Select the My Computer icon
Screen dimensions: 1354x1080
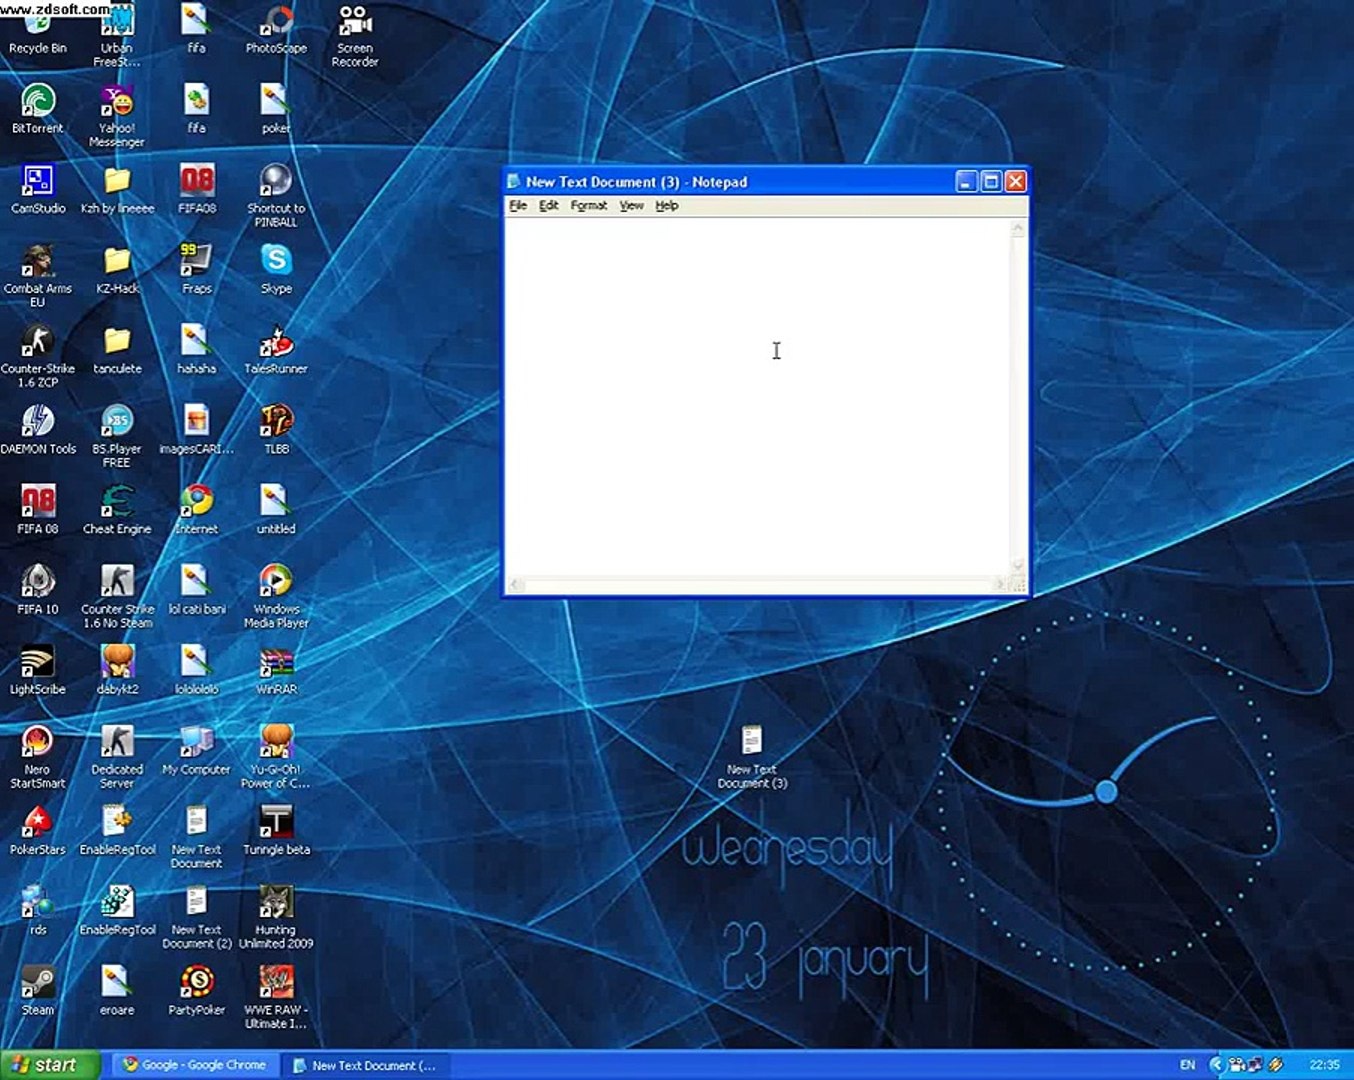click(196, 750)
